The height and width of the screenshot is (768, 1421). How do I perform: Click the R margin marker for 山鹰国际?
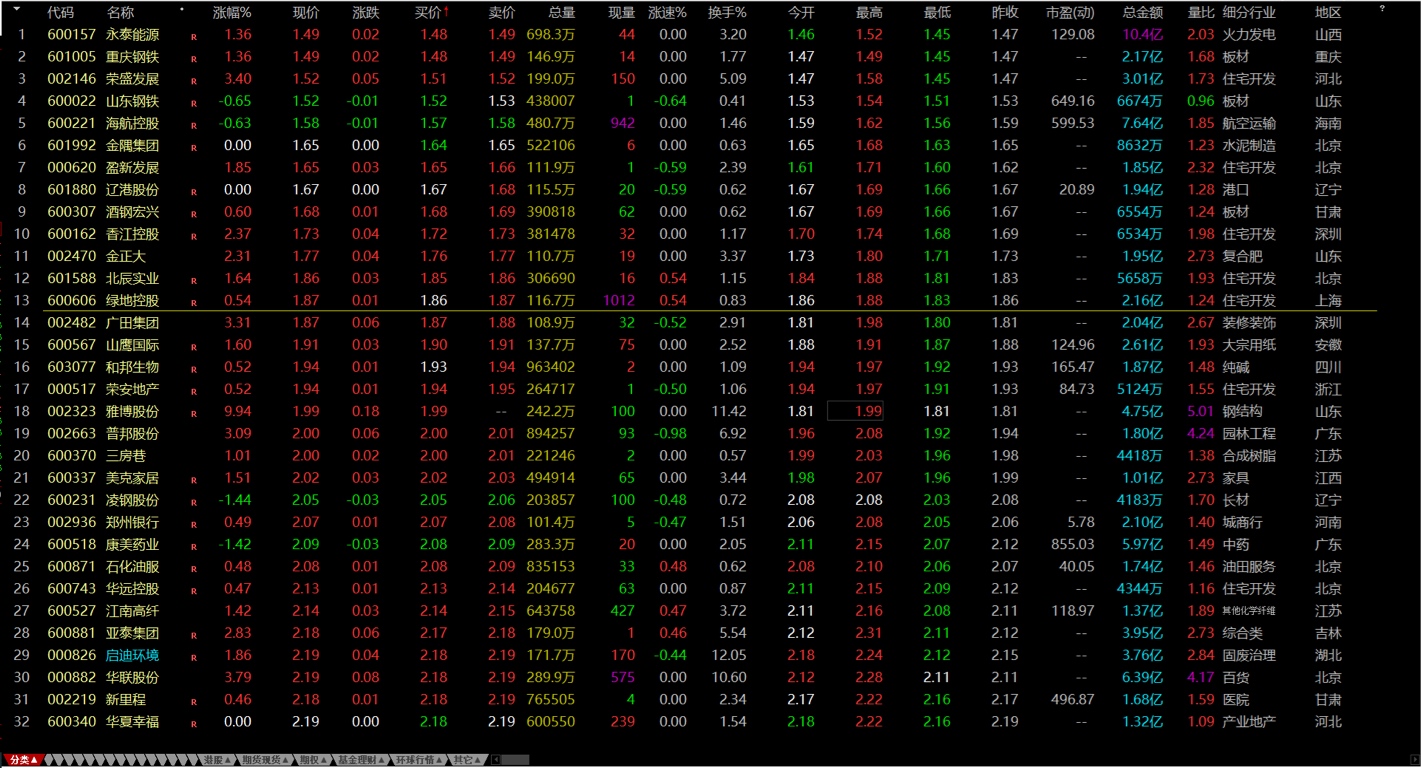click(194, 346)
